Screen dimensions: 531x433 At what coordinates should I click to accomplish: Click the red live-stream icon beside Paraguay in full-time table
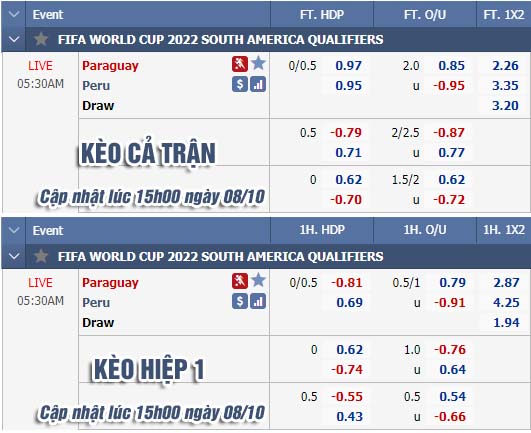240,64
